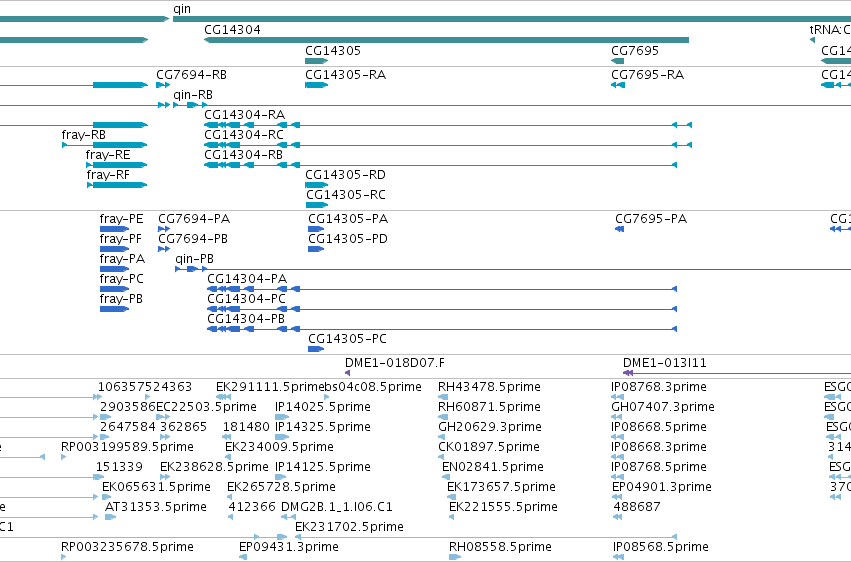The width and height of the screenshot is (851, 562).
Task: Open the fray-RF transcript label
Action: (108, 175)
